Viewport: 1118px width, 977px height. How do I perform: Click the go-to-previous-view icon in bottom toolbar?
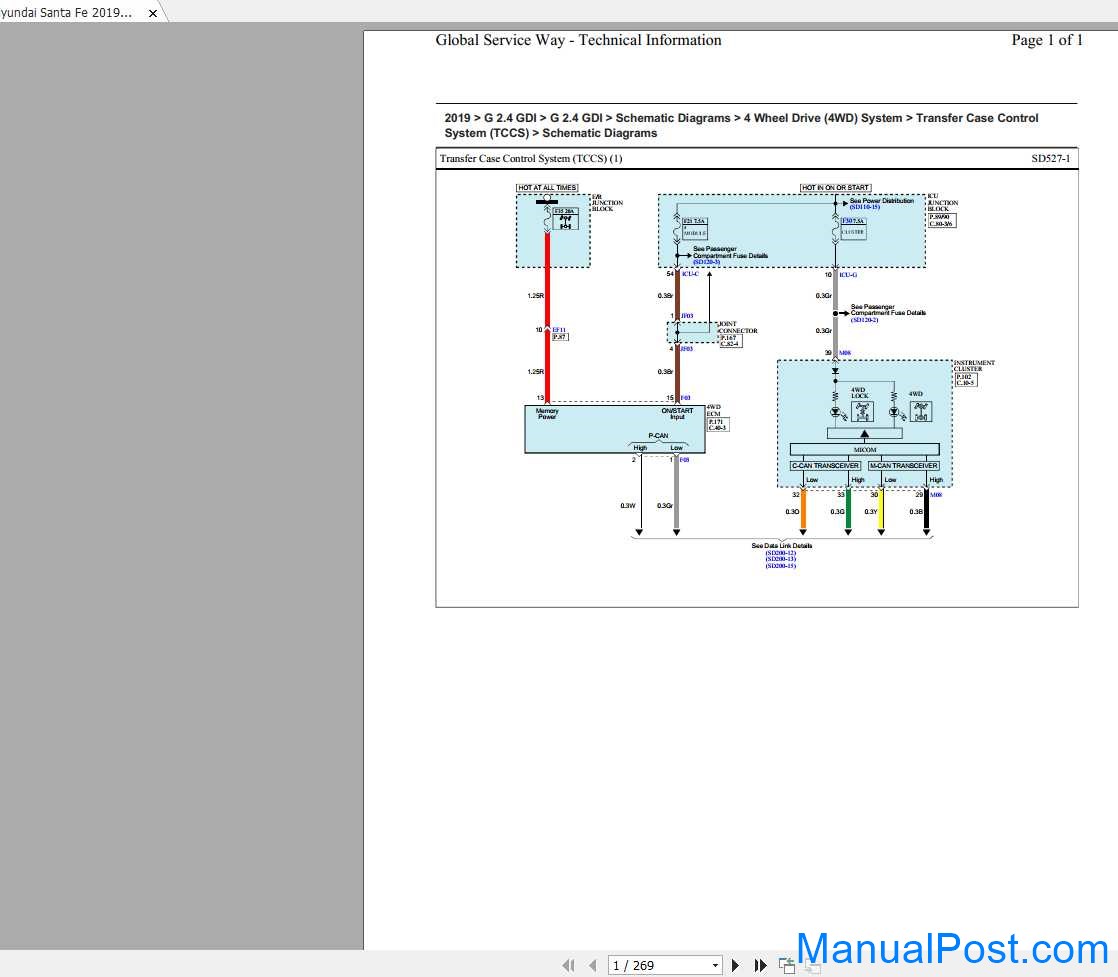pos(786,966)
